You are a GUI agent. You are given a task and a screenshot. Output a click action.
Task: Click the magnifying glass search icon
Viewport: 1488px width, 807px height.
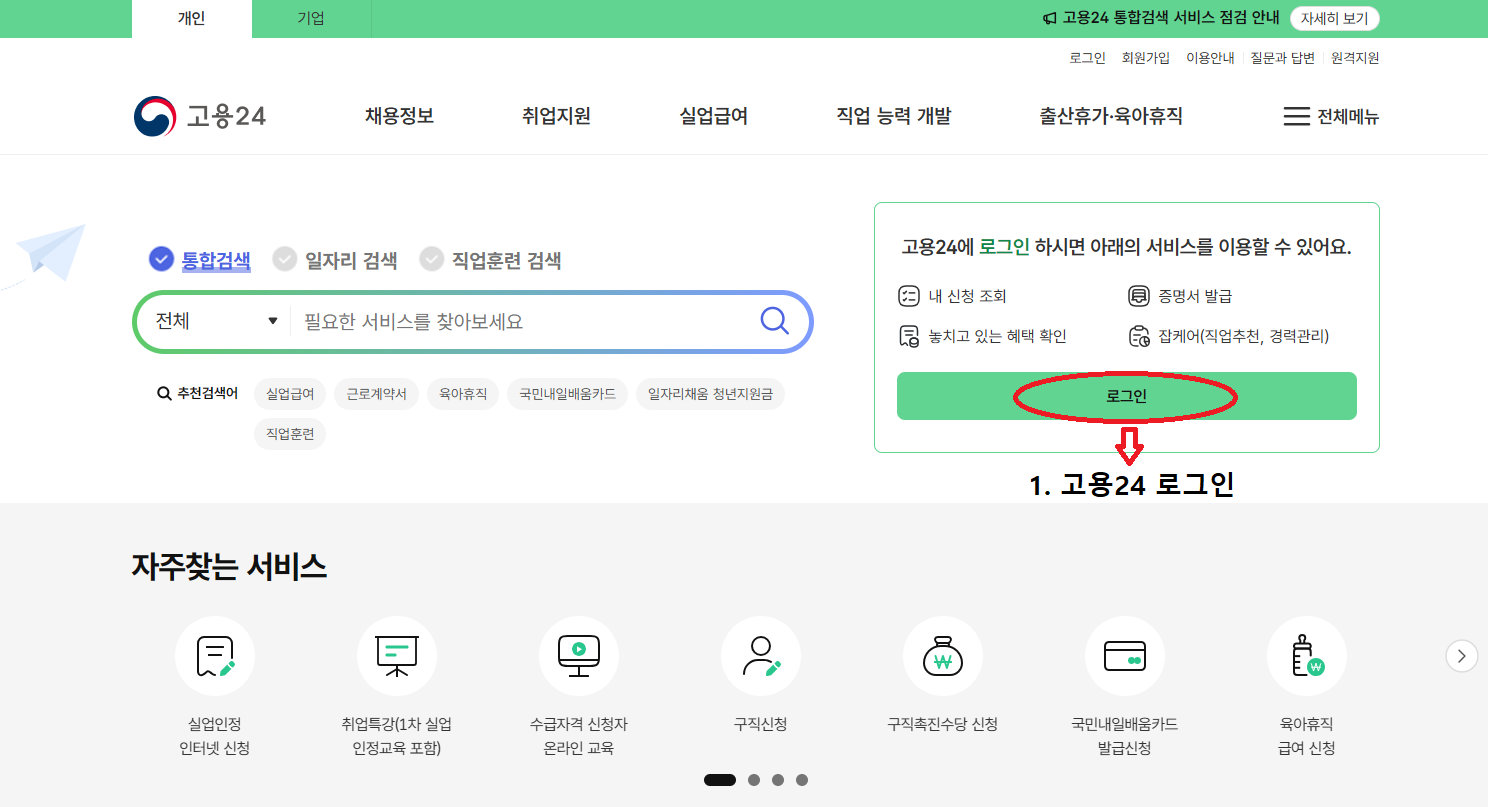[x=774, y=321]
